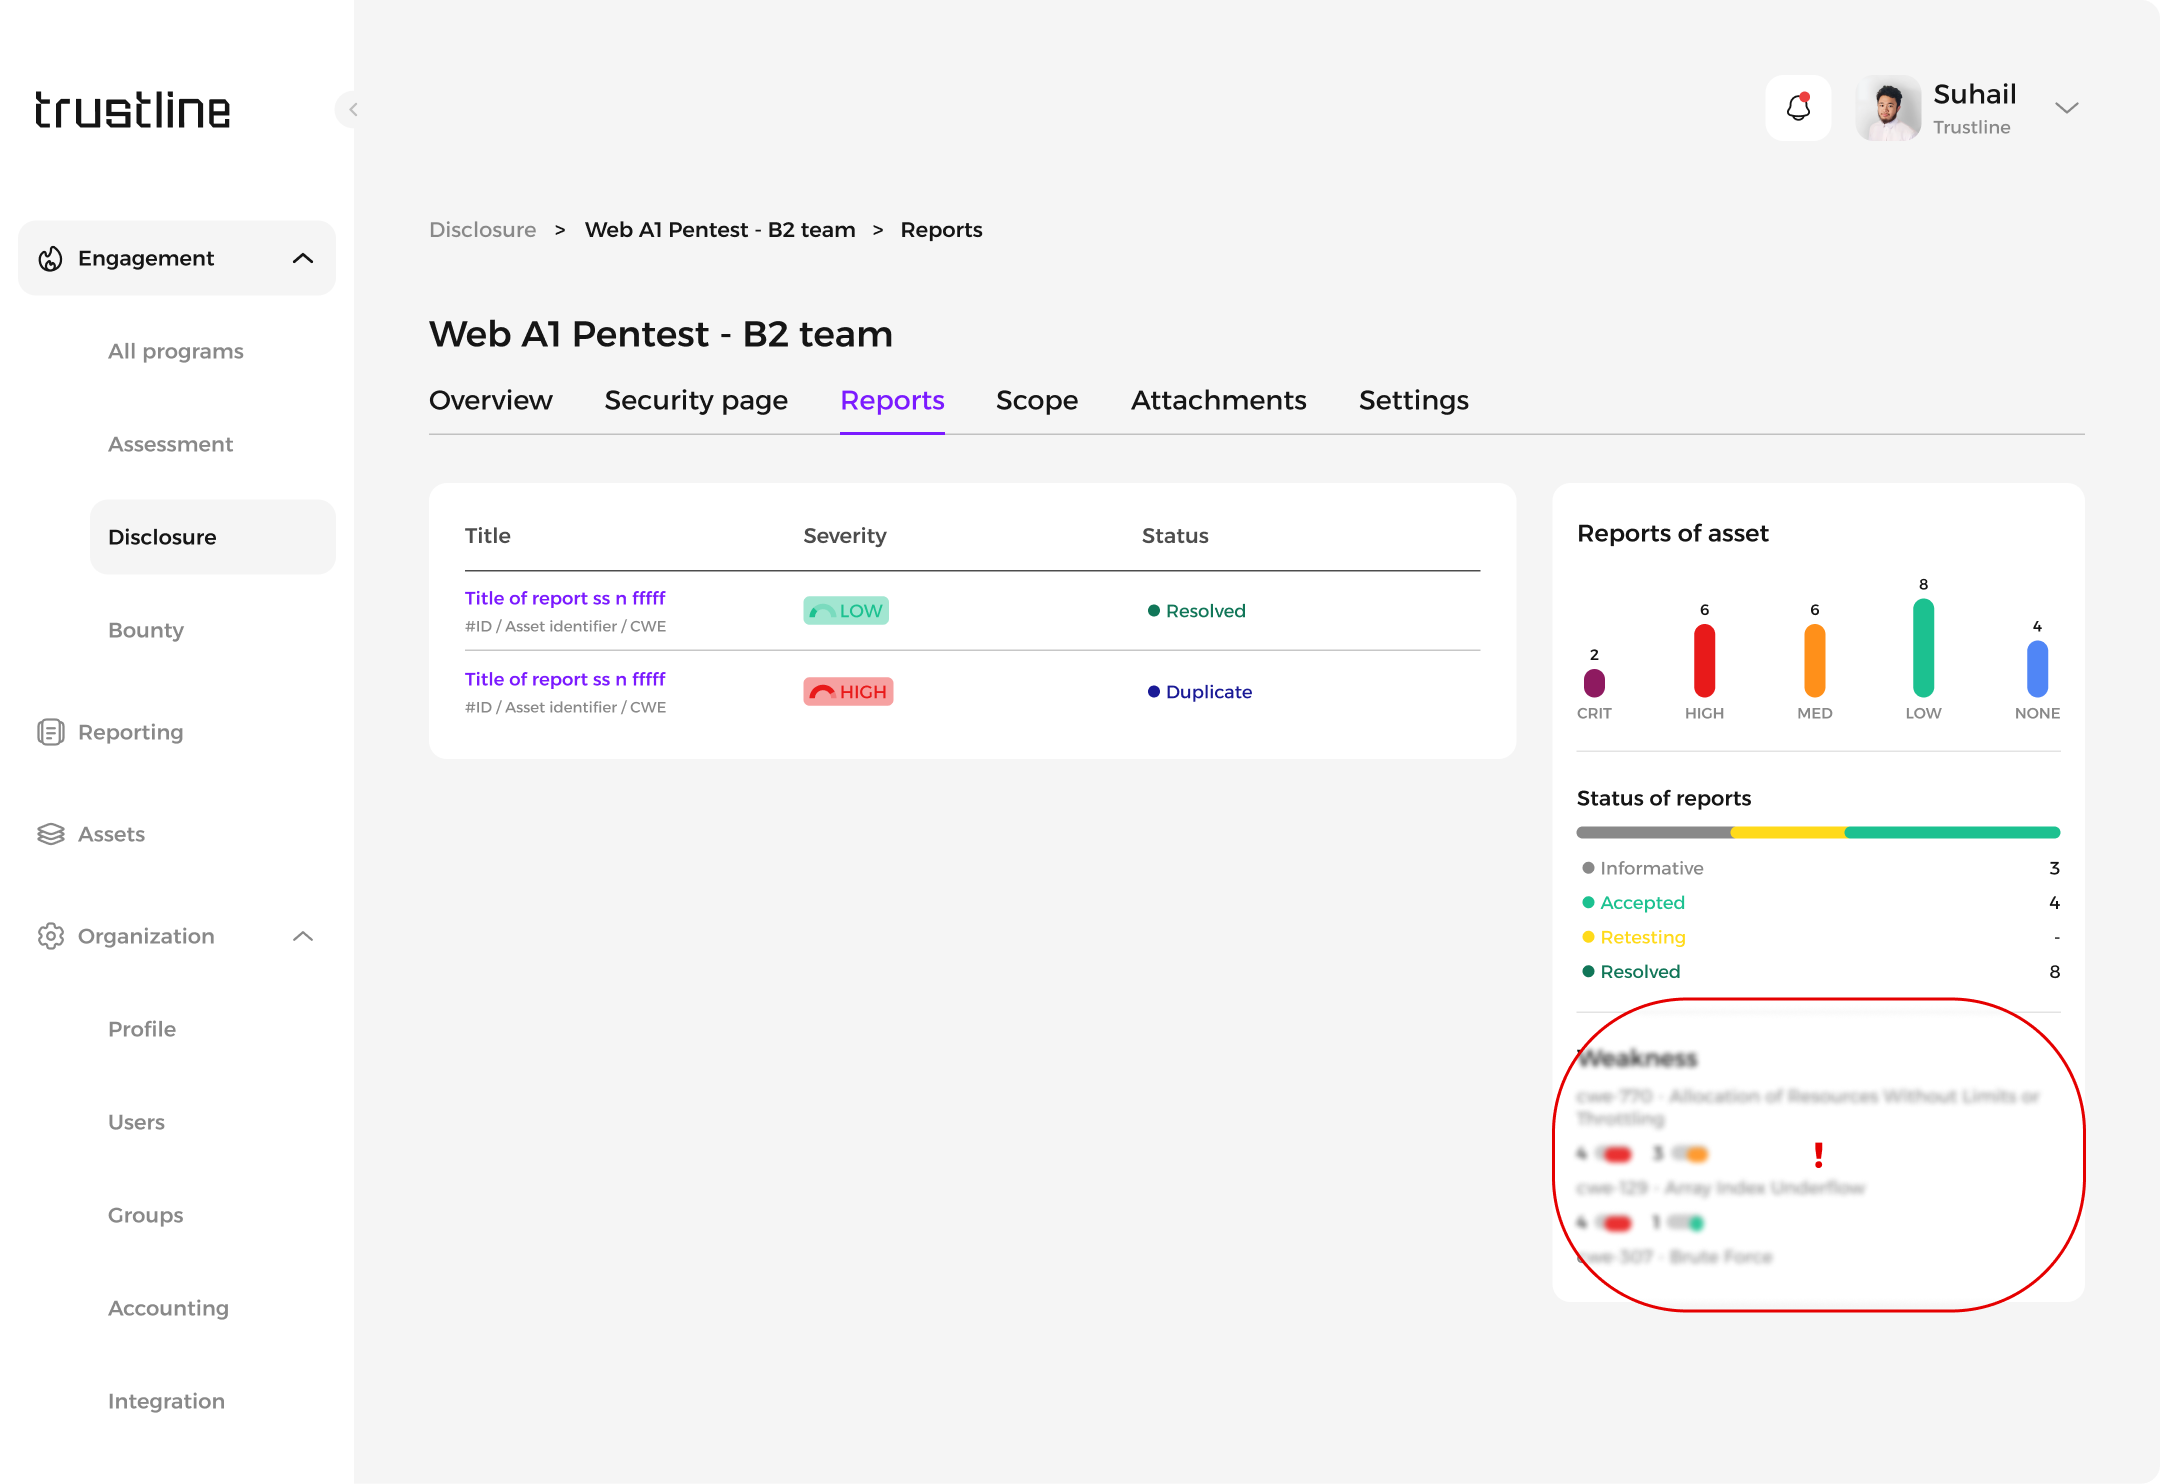Click the Status column header
2160x1484 pixels.
click(x=1175, y=536)
